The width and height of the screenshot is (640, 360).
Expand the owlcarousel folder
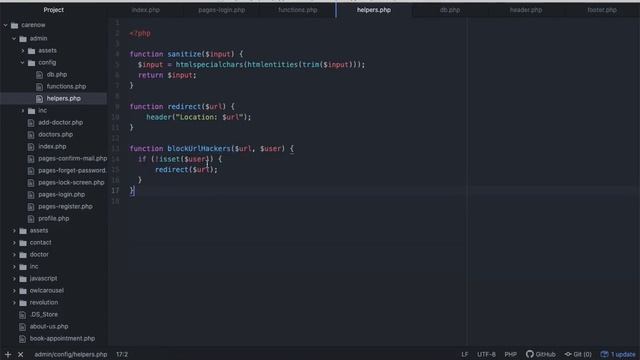point(14,291)
